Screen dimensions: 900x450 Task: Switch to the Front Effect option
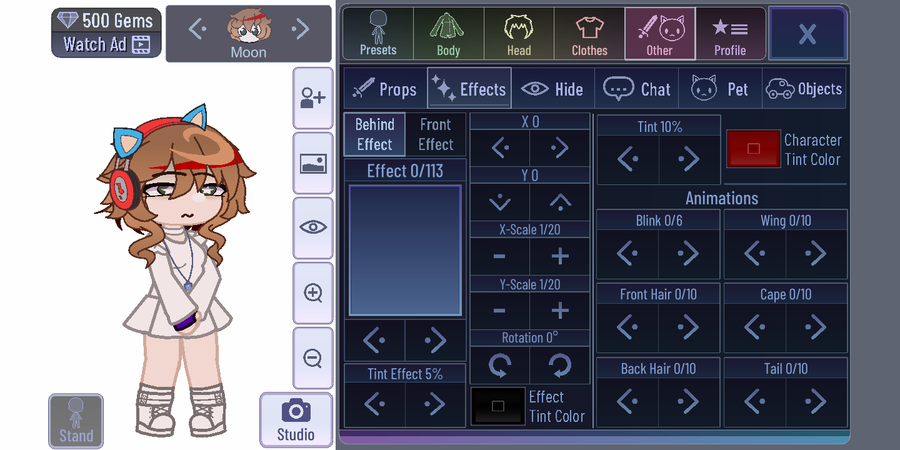436,134
